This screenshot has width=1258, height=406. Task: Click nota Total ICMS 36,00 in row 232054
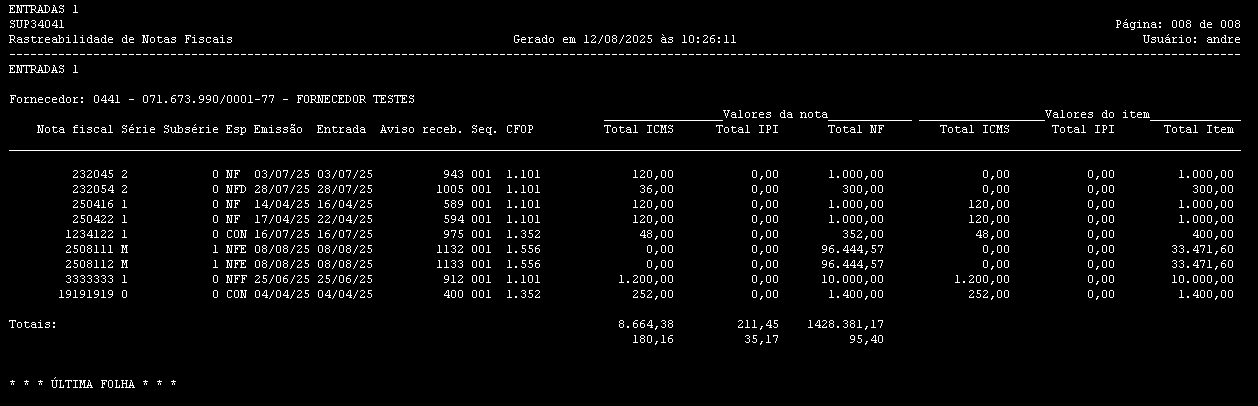(657, 189)
